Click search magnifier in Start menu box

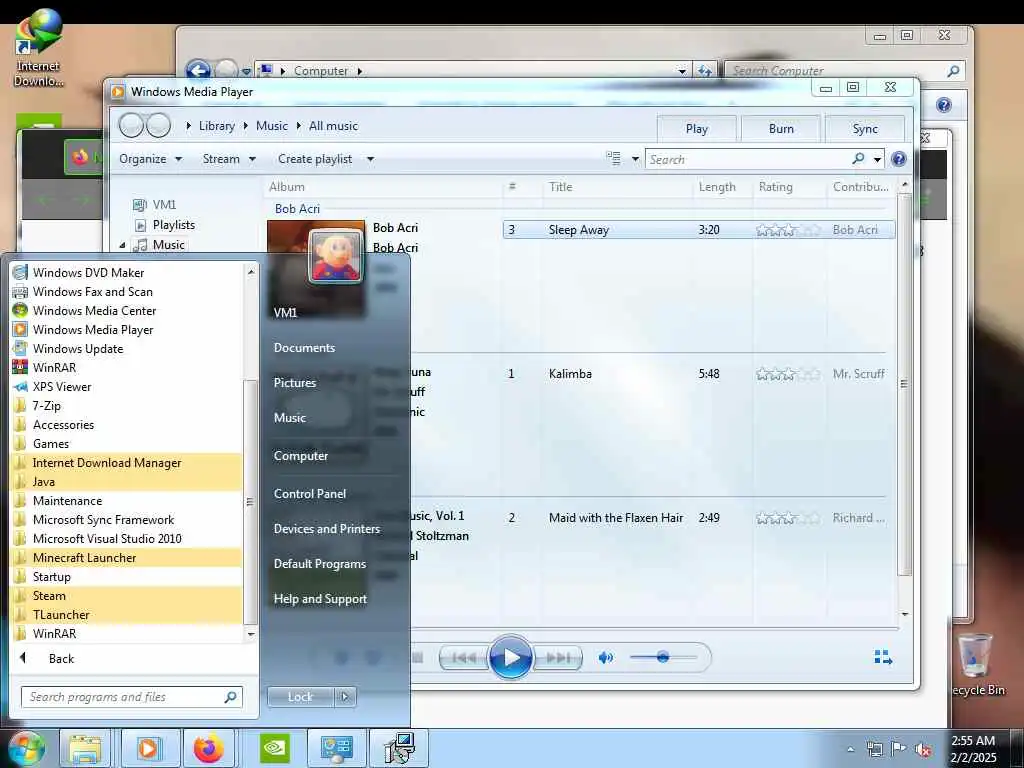click(x=231, y=697)
